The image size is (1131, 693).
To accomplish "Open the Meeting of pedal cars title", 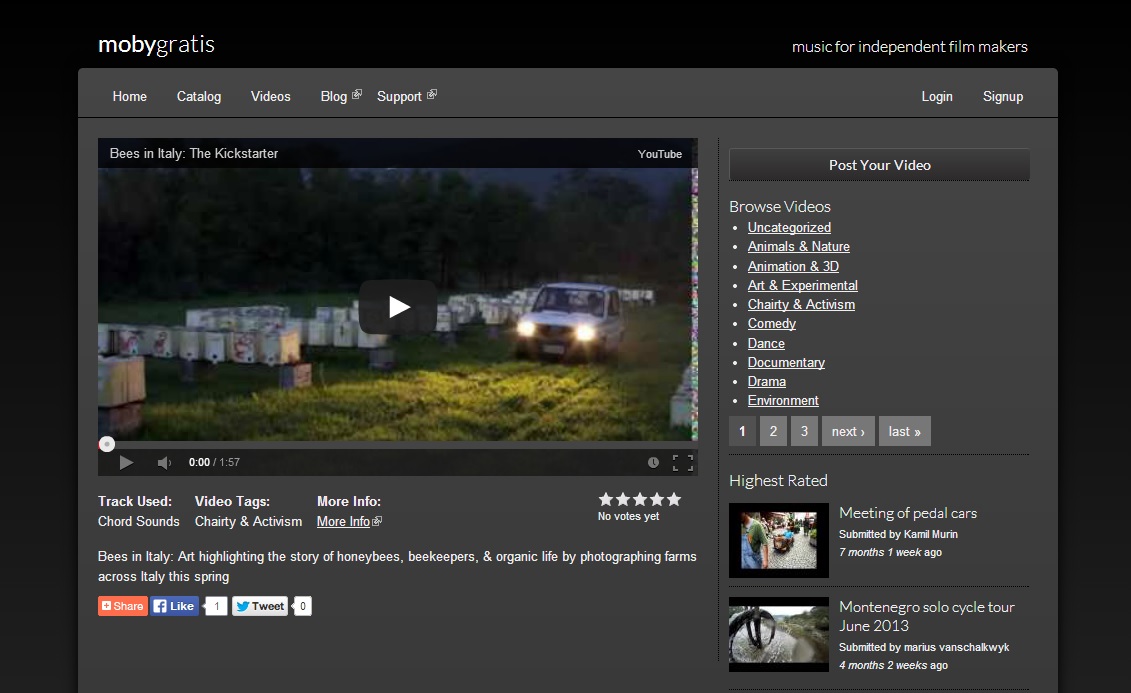I will (x=908, y=513).
